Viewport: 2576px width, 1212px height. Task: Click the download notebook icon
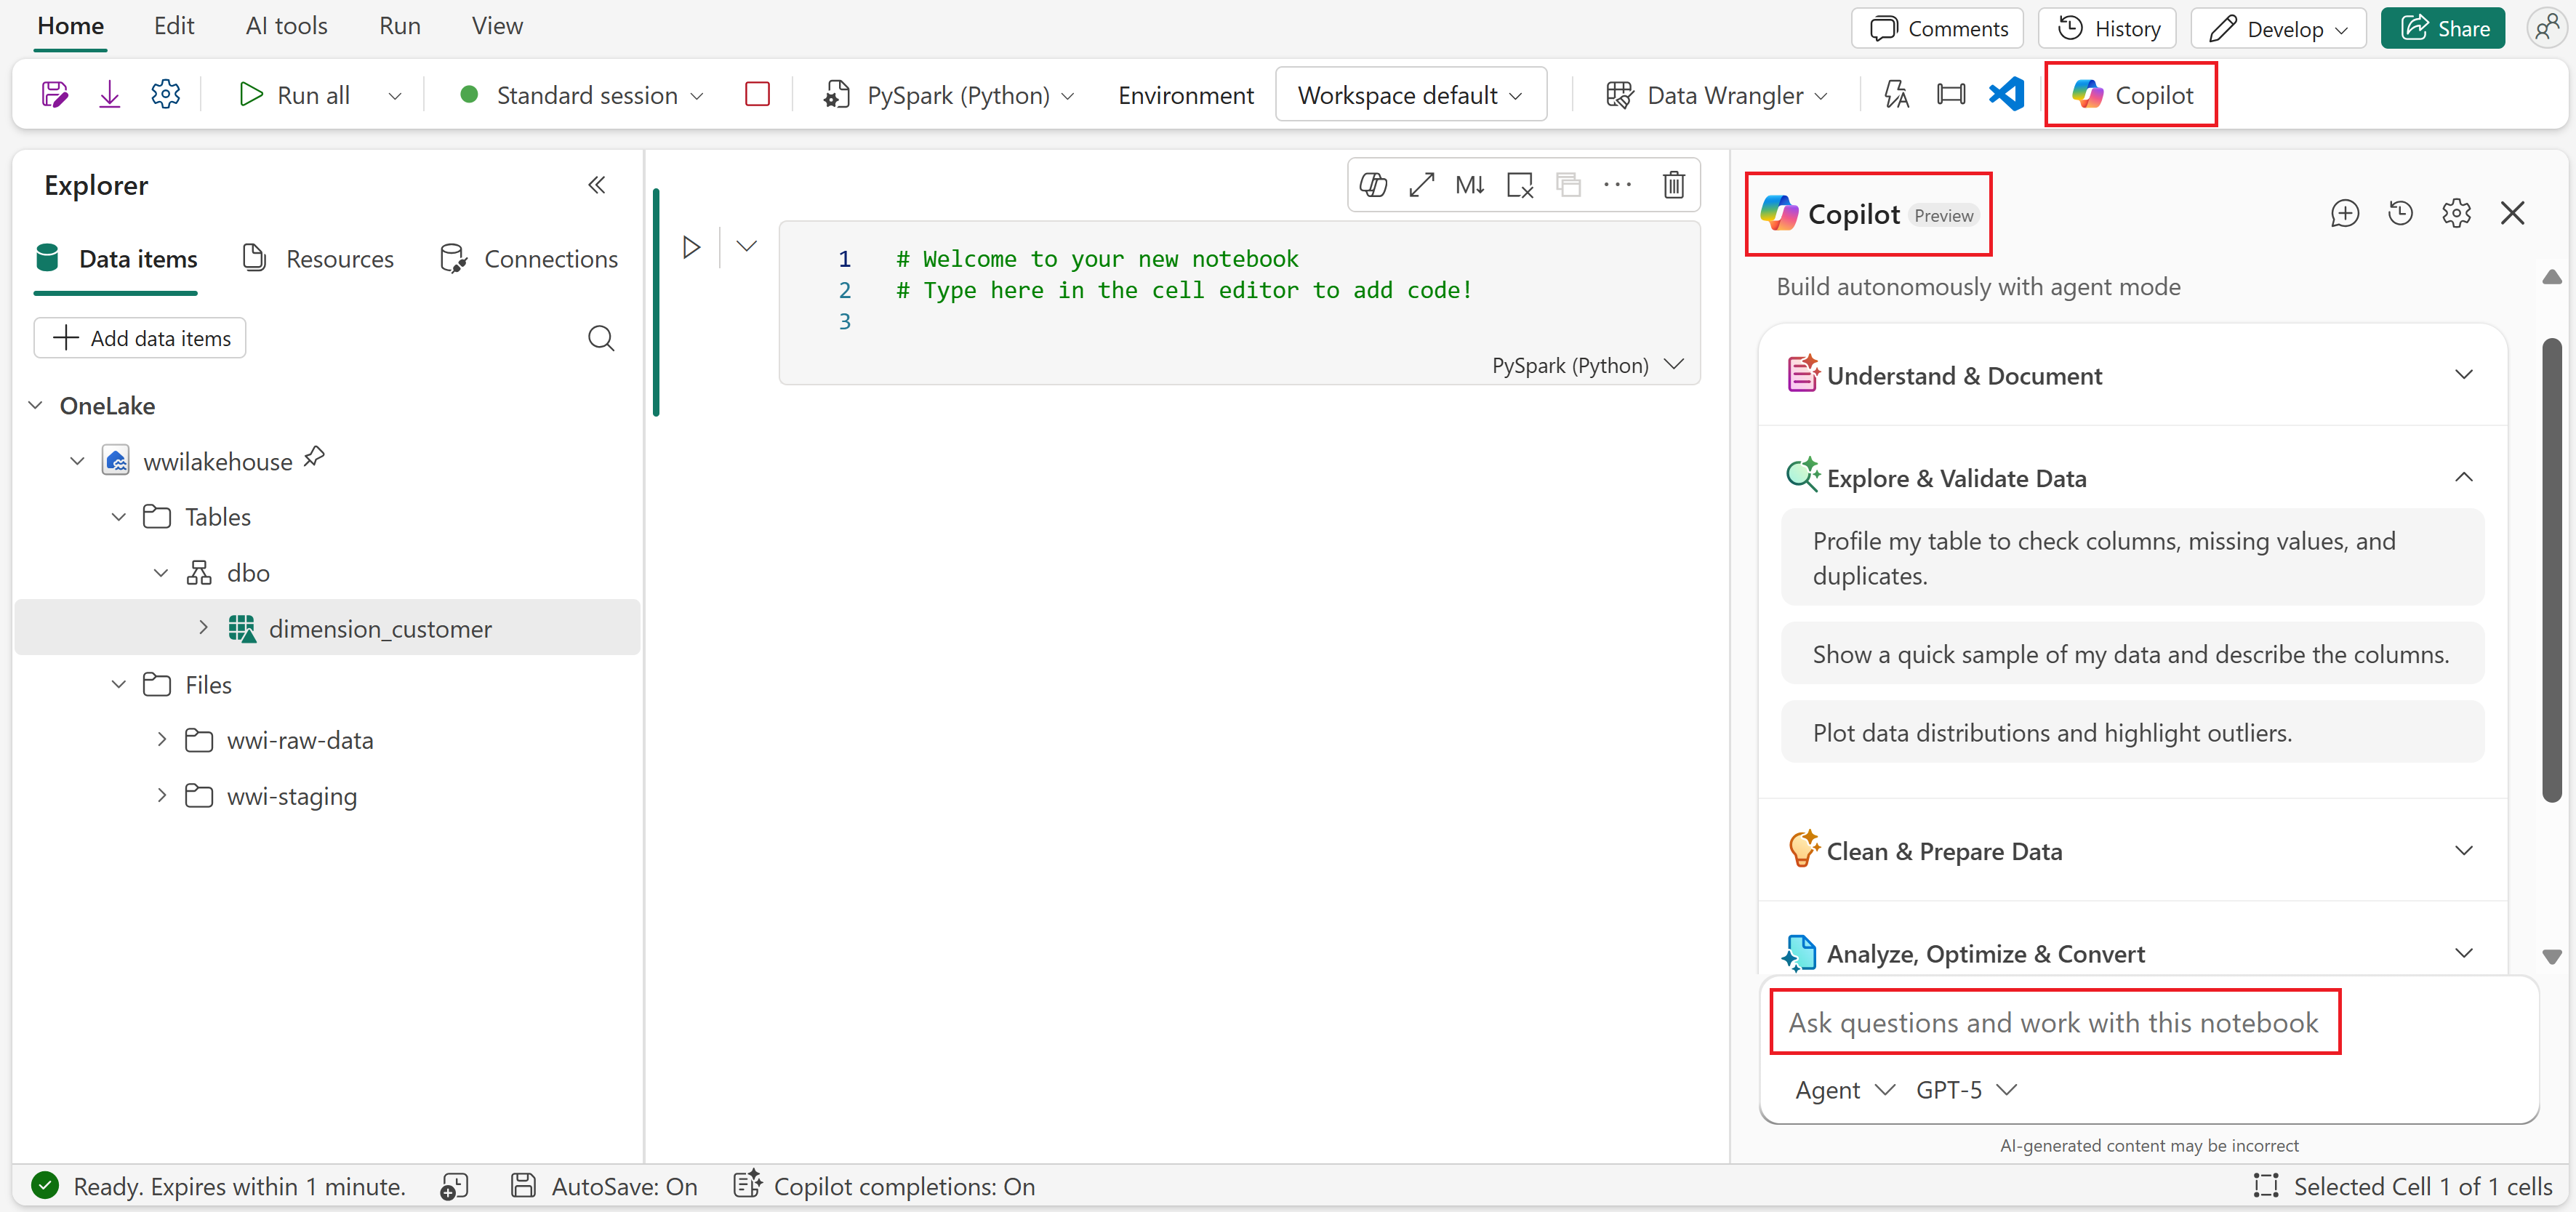tap(109, 95)
